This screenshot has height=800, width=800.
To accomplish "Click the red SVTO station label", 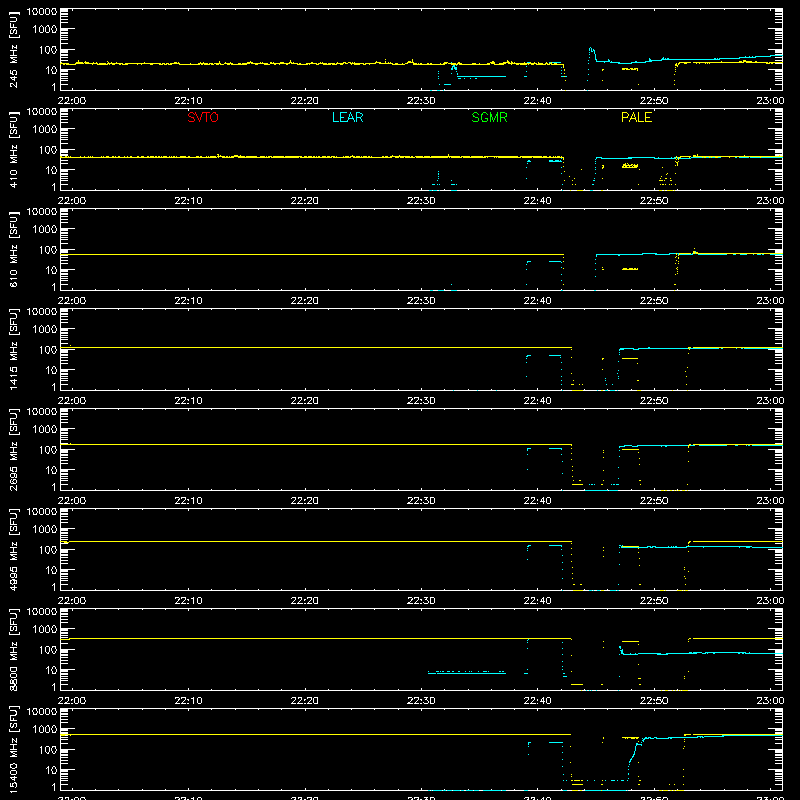I will 203,117.
